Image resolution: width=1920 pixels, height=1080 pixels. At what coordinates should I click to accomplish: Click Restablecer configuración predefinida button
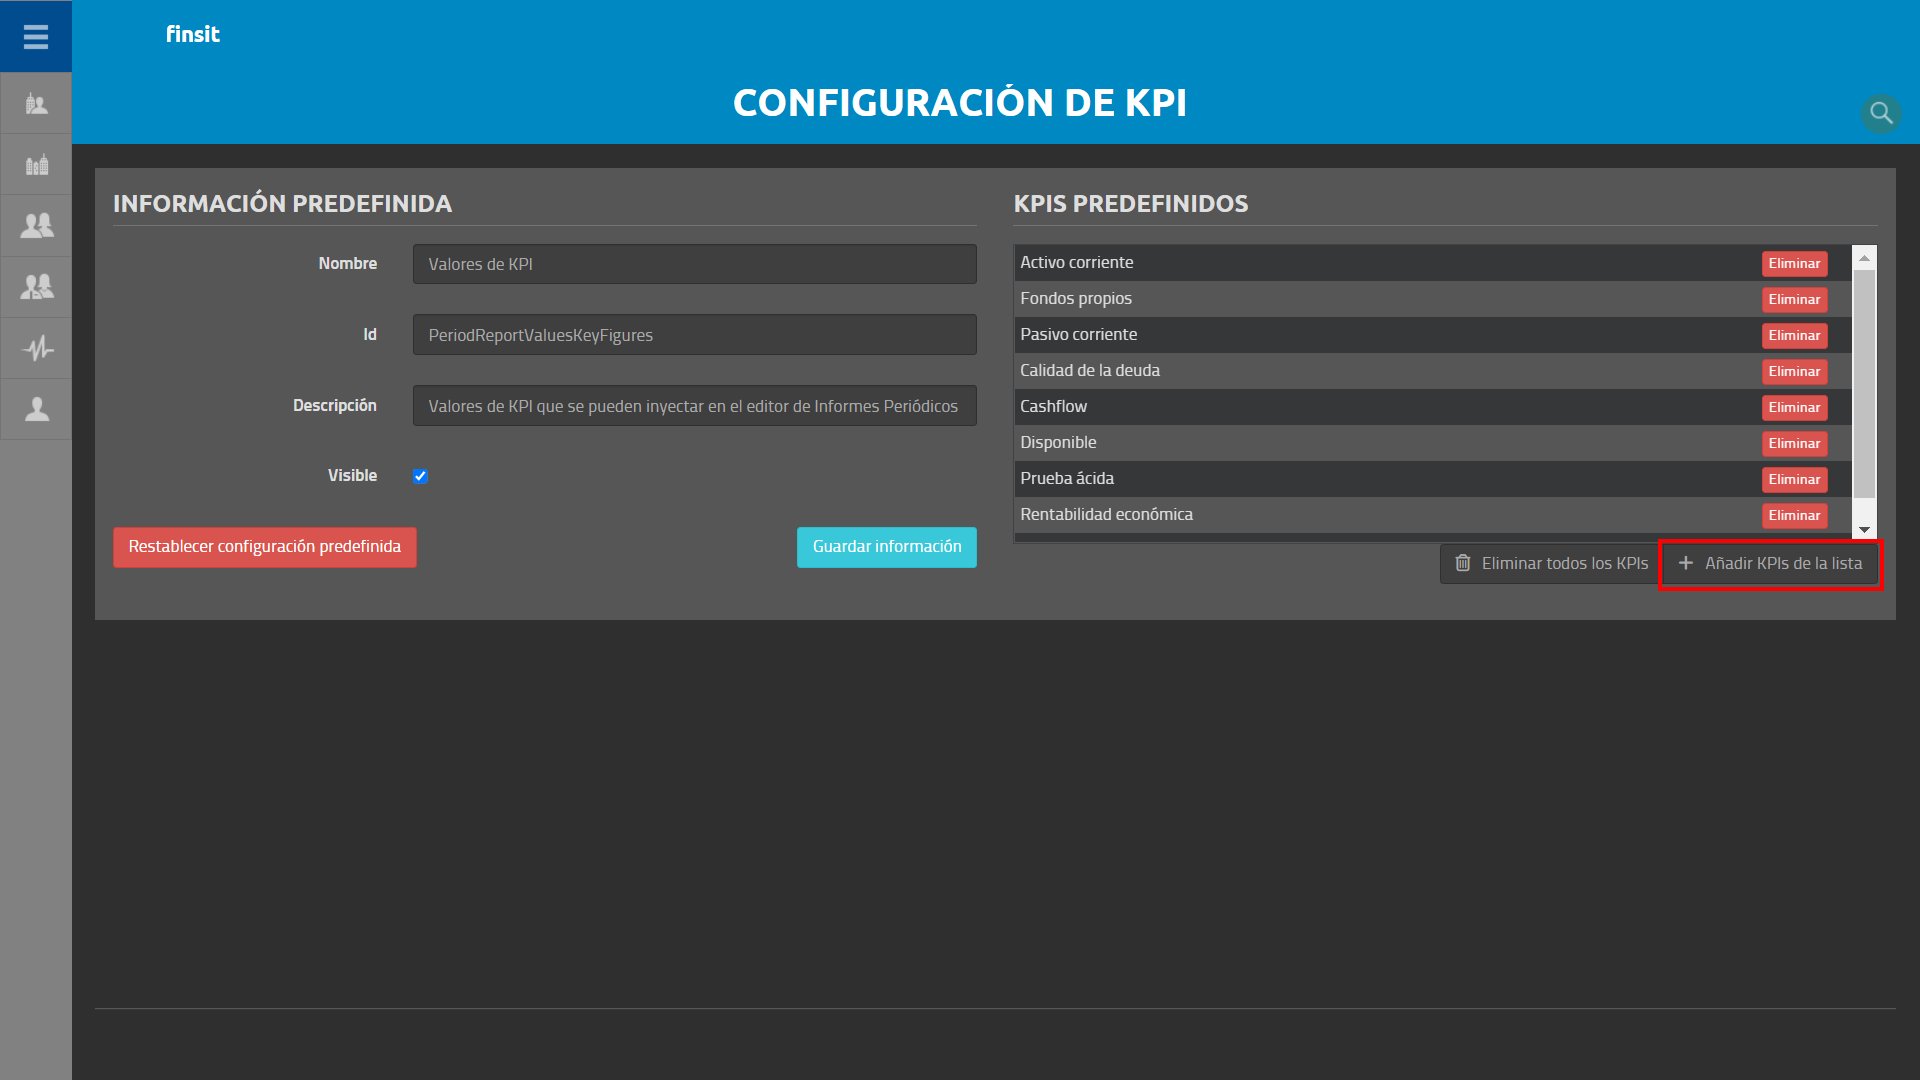pyautogui.click(x=264, y=547)
